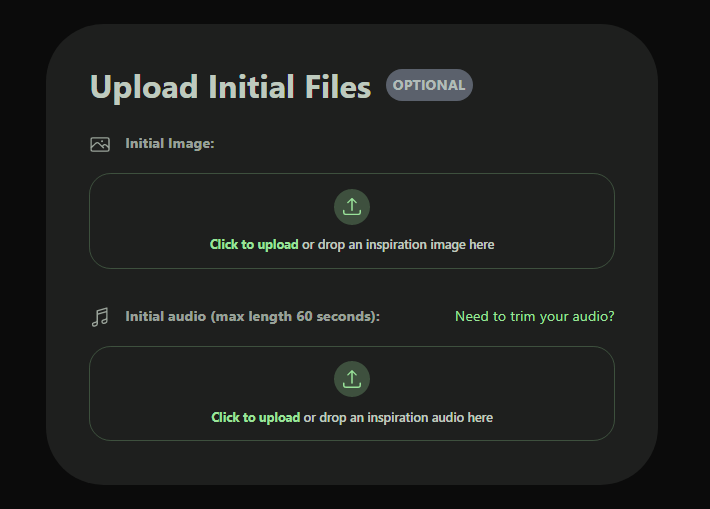Open the "Need to trim your audio?" link
Screen dimensions: 710x509
534,317
